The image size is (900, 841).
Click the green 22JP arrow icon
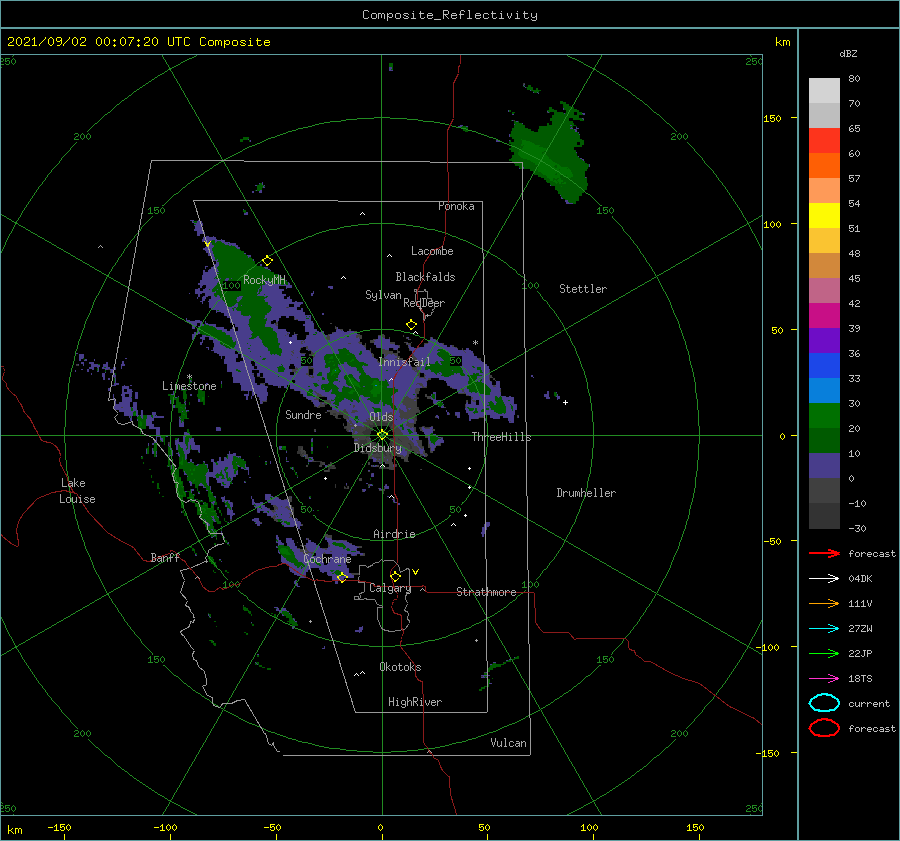click(x=824, y=653)
